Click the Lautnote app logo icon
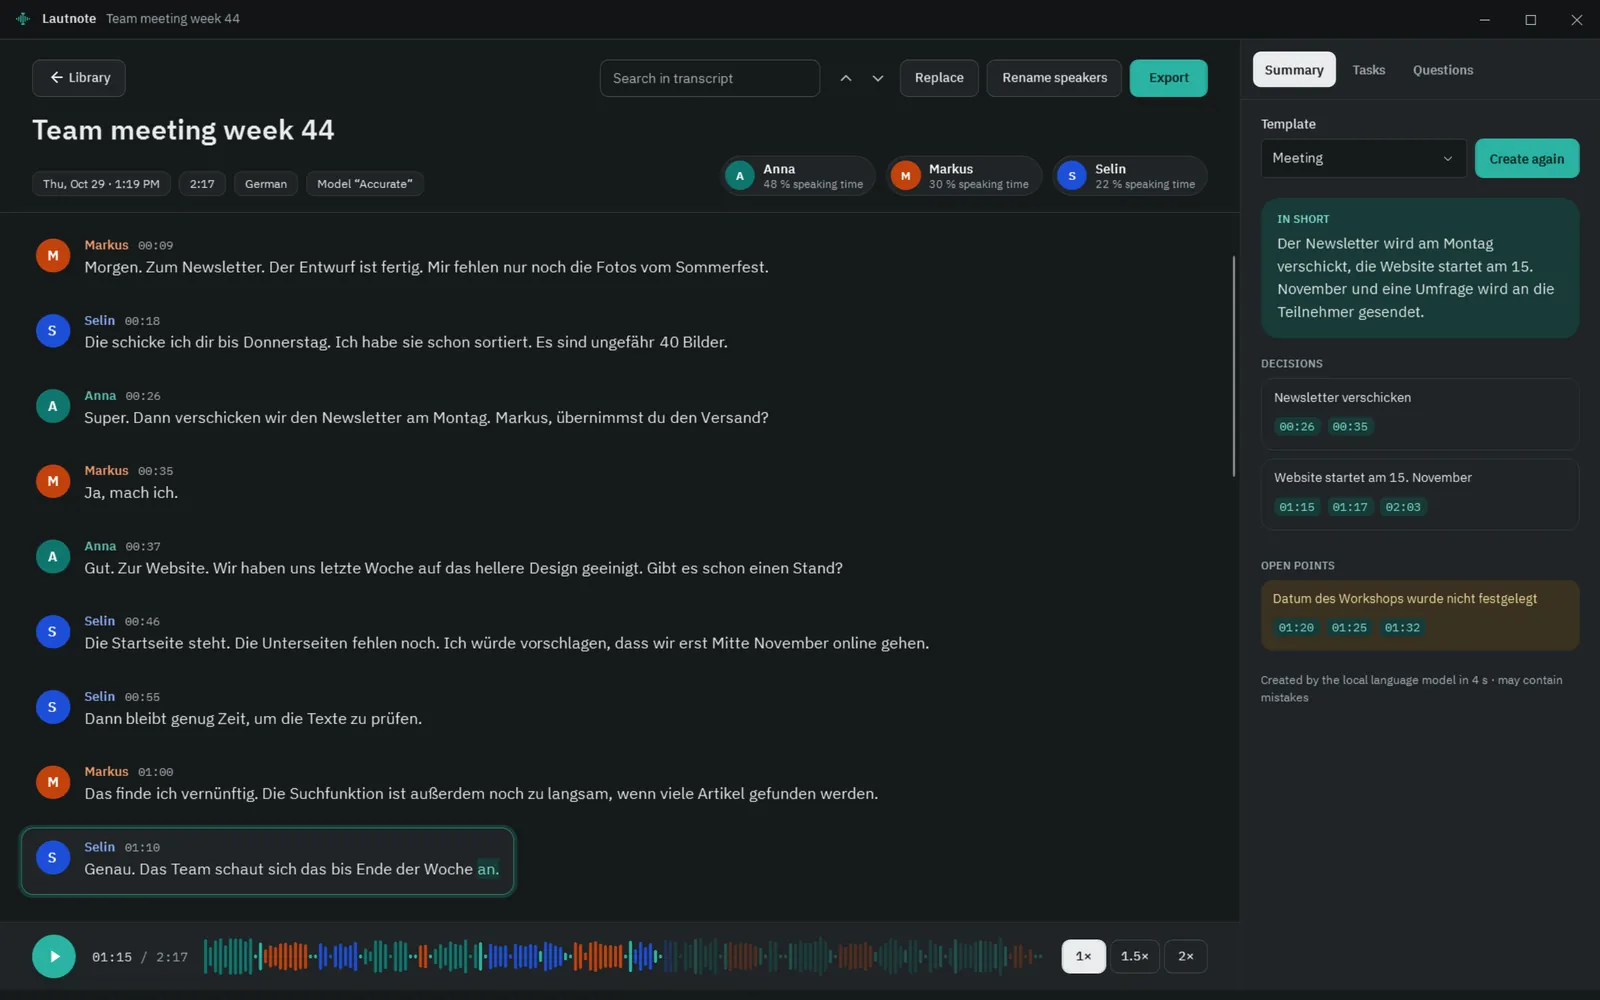This screenshot has height=1000, width=1600. [x=22, y=19]
